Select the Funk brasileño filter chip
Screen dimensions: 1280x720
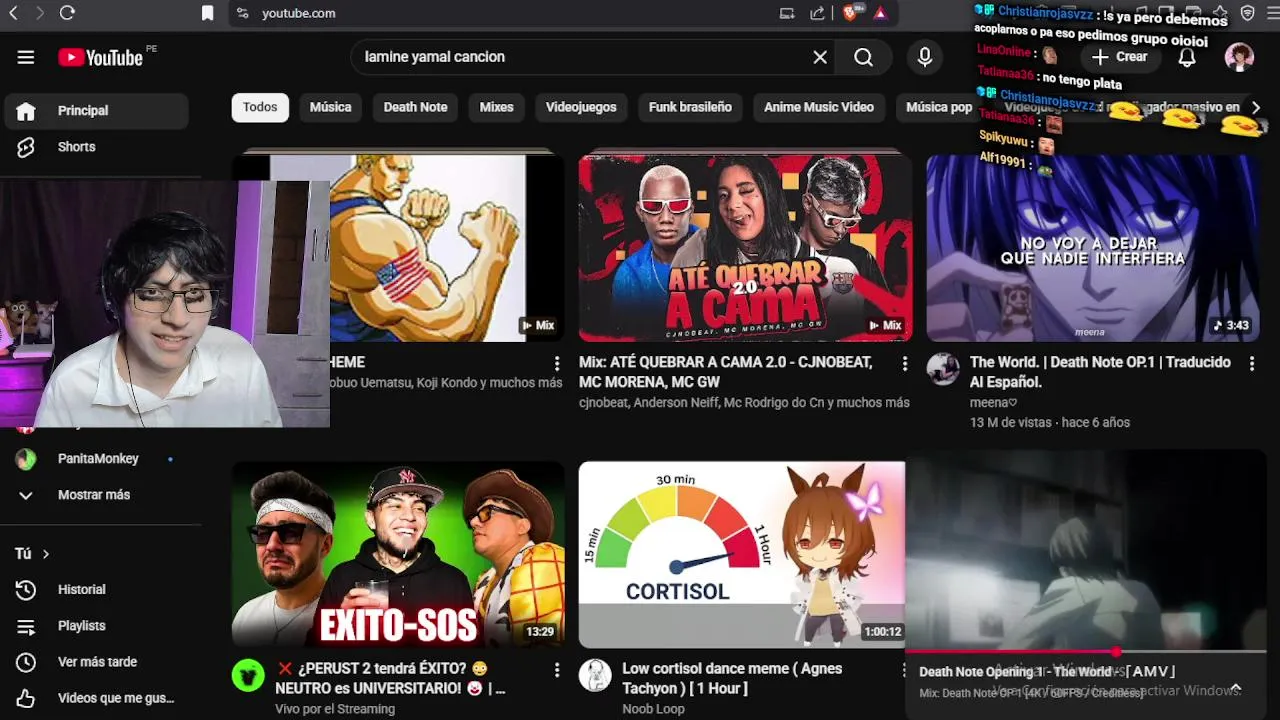[x=690, y=107]
